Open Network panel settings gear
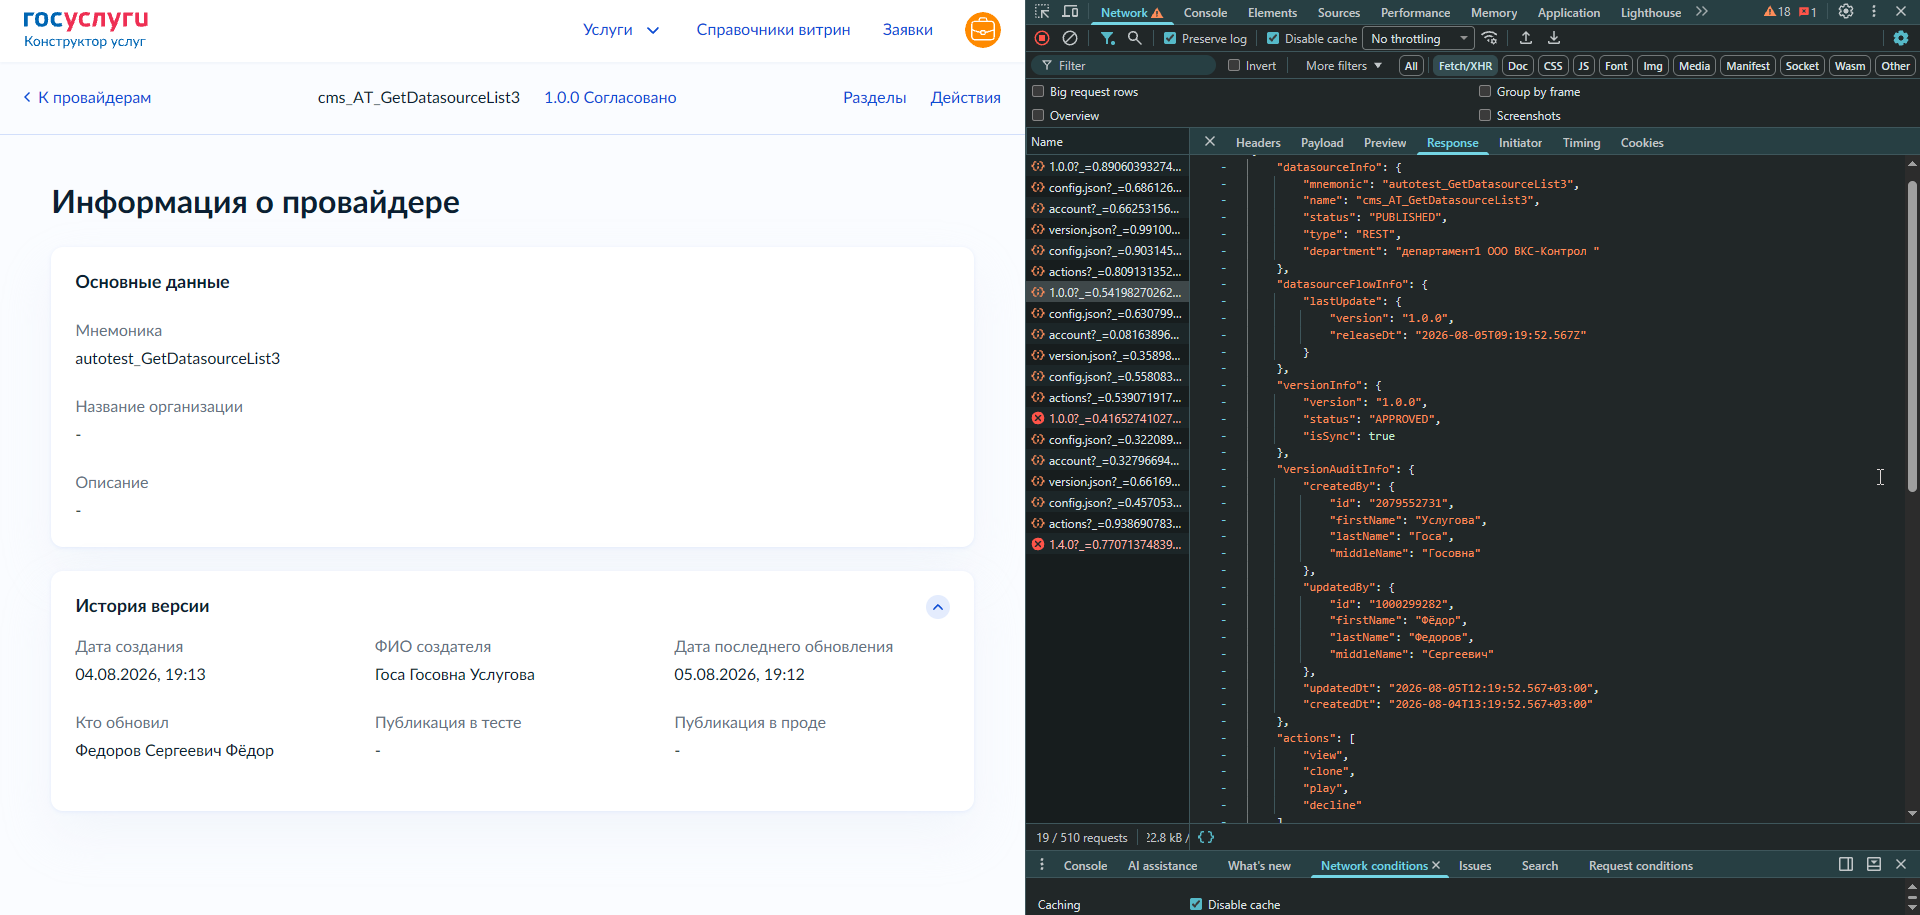Viewport: 1920px width, 915px height. click(x=1901, y=38)
